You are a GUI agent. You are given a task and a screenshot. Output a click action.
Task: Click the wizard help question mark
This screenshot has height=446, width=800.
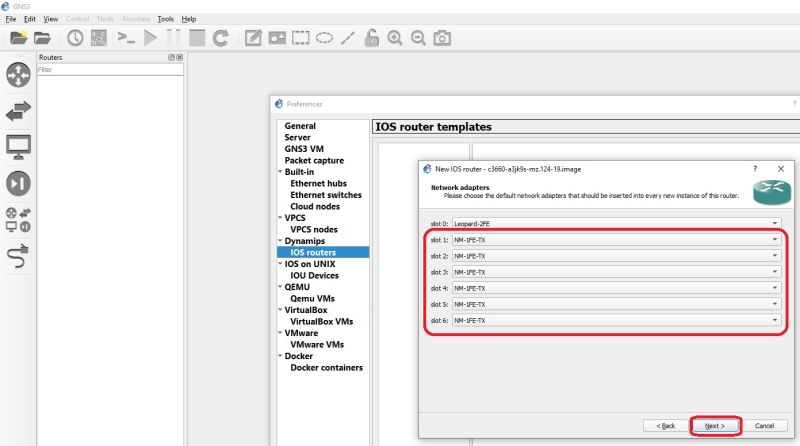click(755, 169)
